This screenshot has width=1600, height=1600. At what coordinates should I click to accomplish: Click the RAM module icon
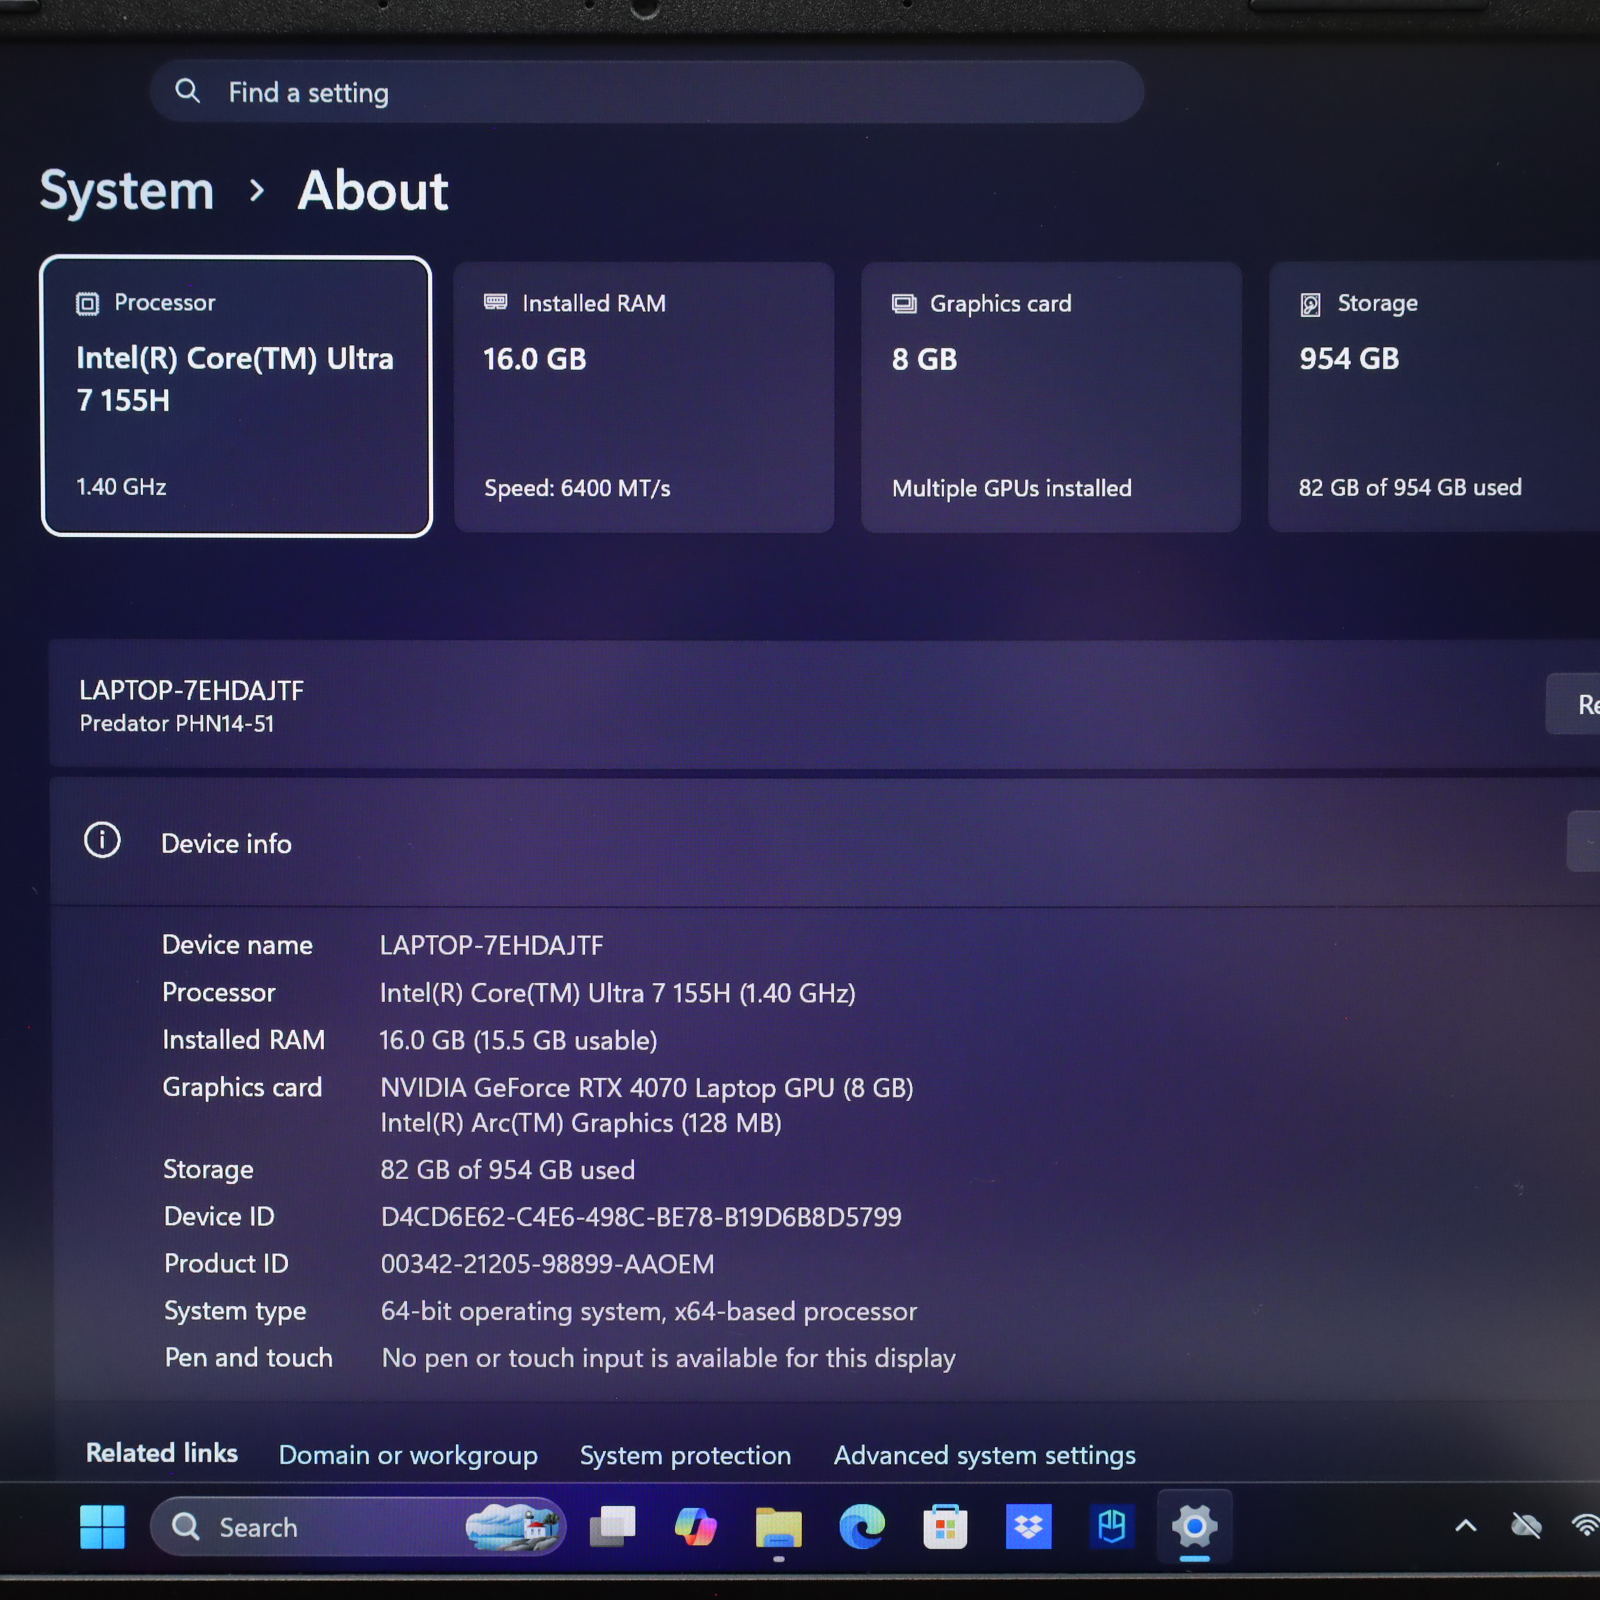tap(496, 302)
